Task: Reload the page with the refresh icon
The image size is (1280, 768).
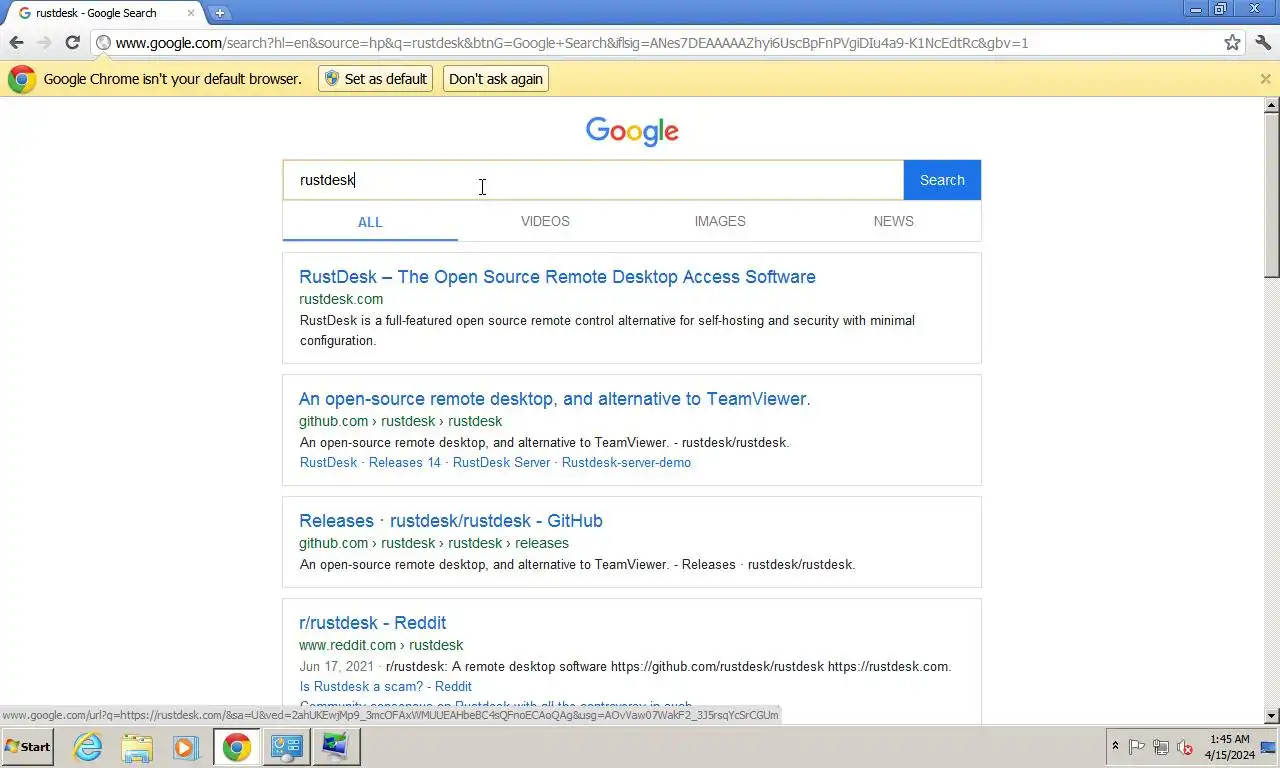Action: (x=72, y=43)
